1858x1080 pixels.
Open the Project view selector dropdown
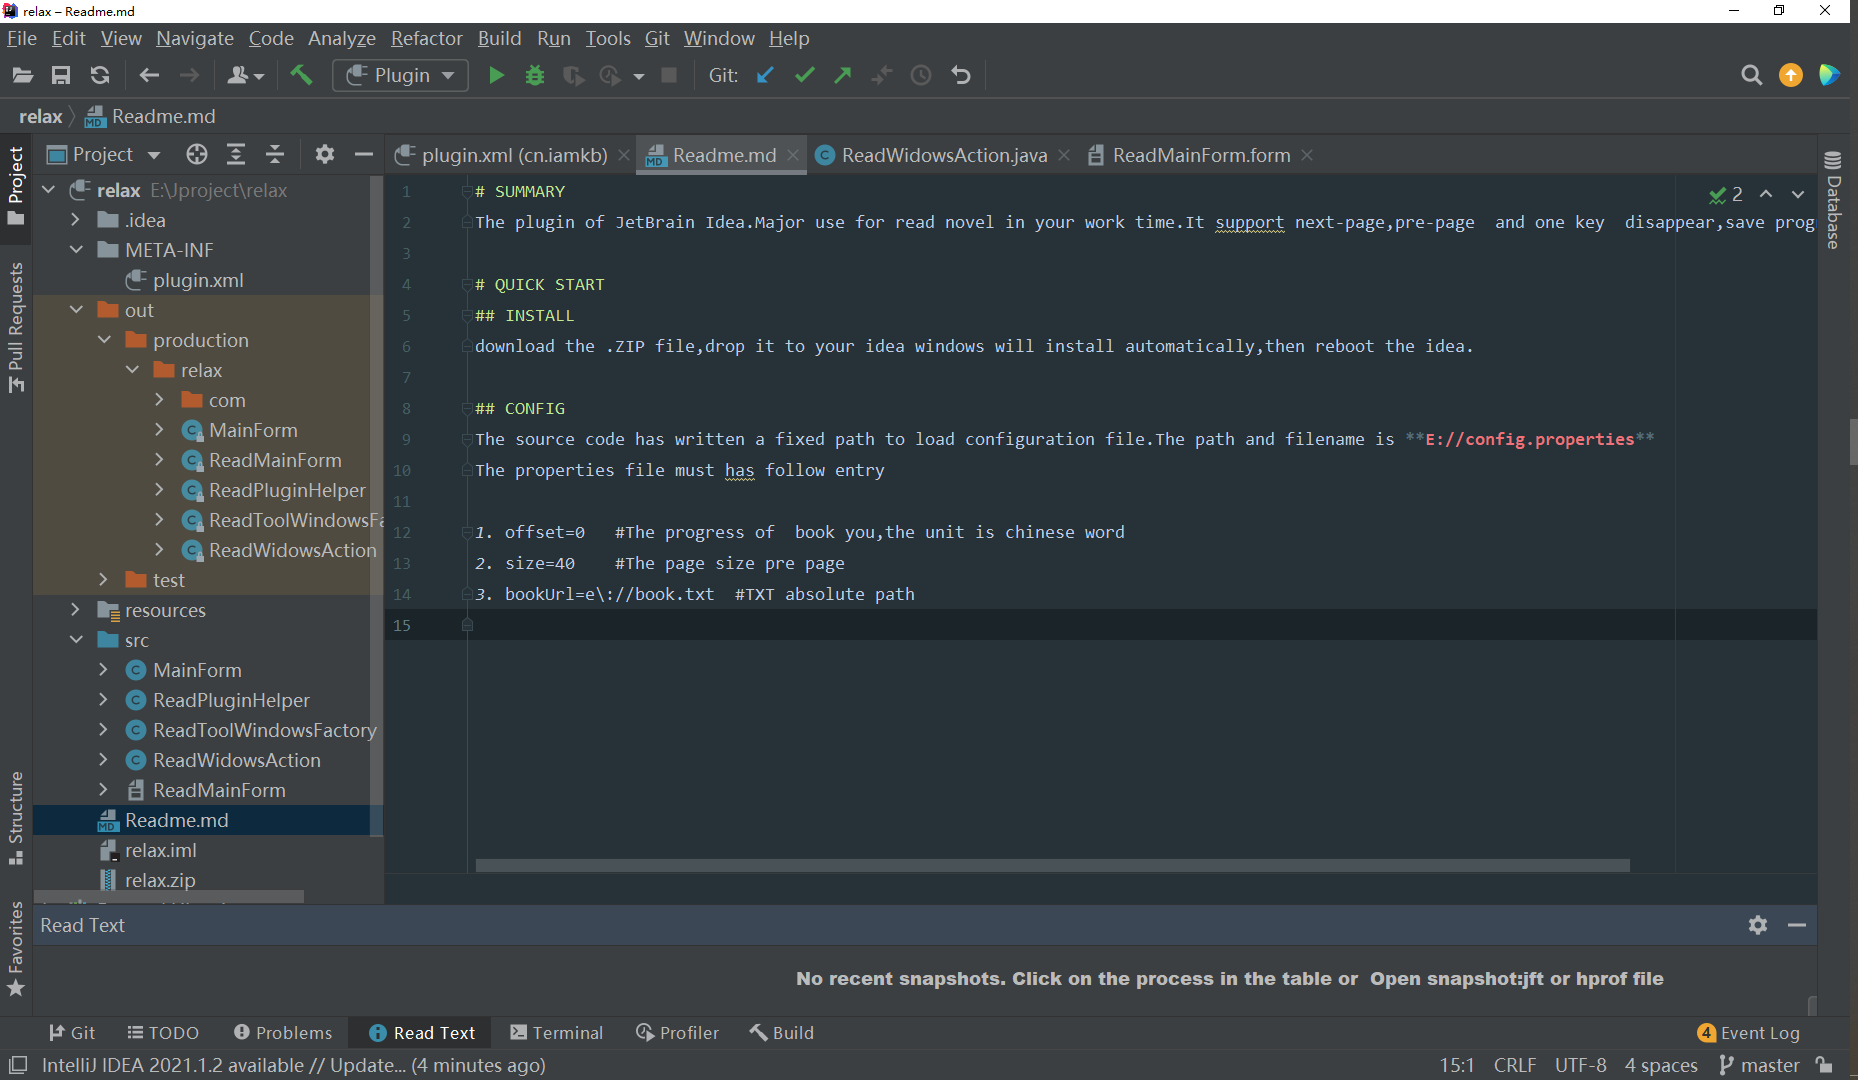104,154
